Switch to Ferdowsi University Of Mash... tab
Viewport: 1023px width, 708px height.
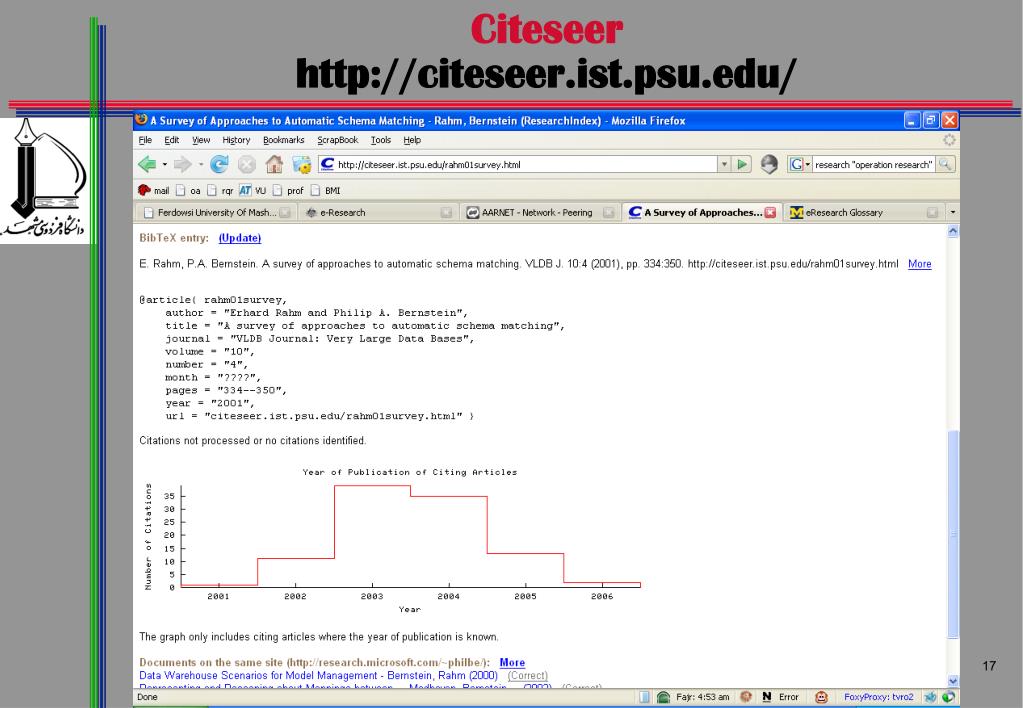coord(215,212)
